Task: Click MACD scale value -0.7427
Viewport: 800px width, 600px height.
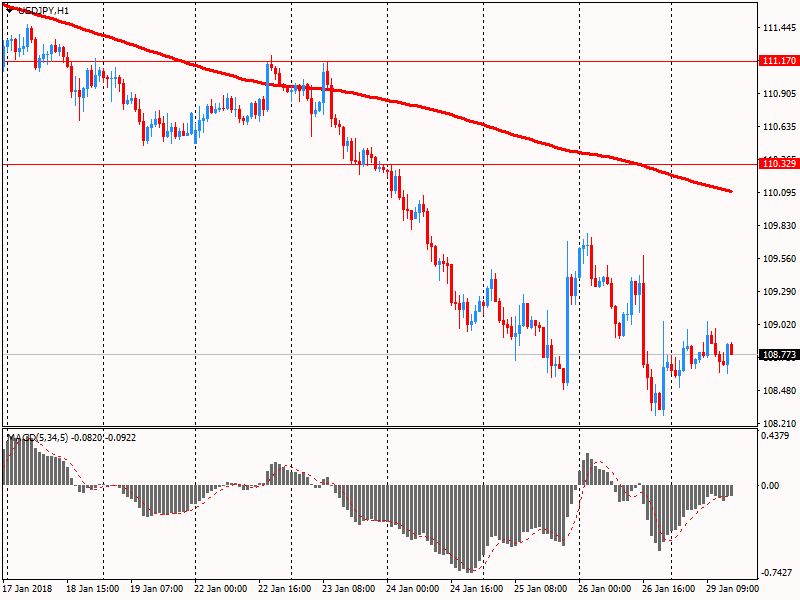Action: [777, 573]
